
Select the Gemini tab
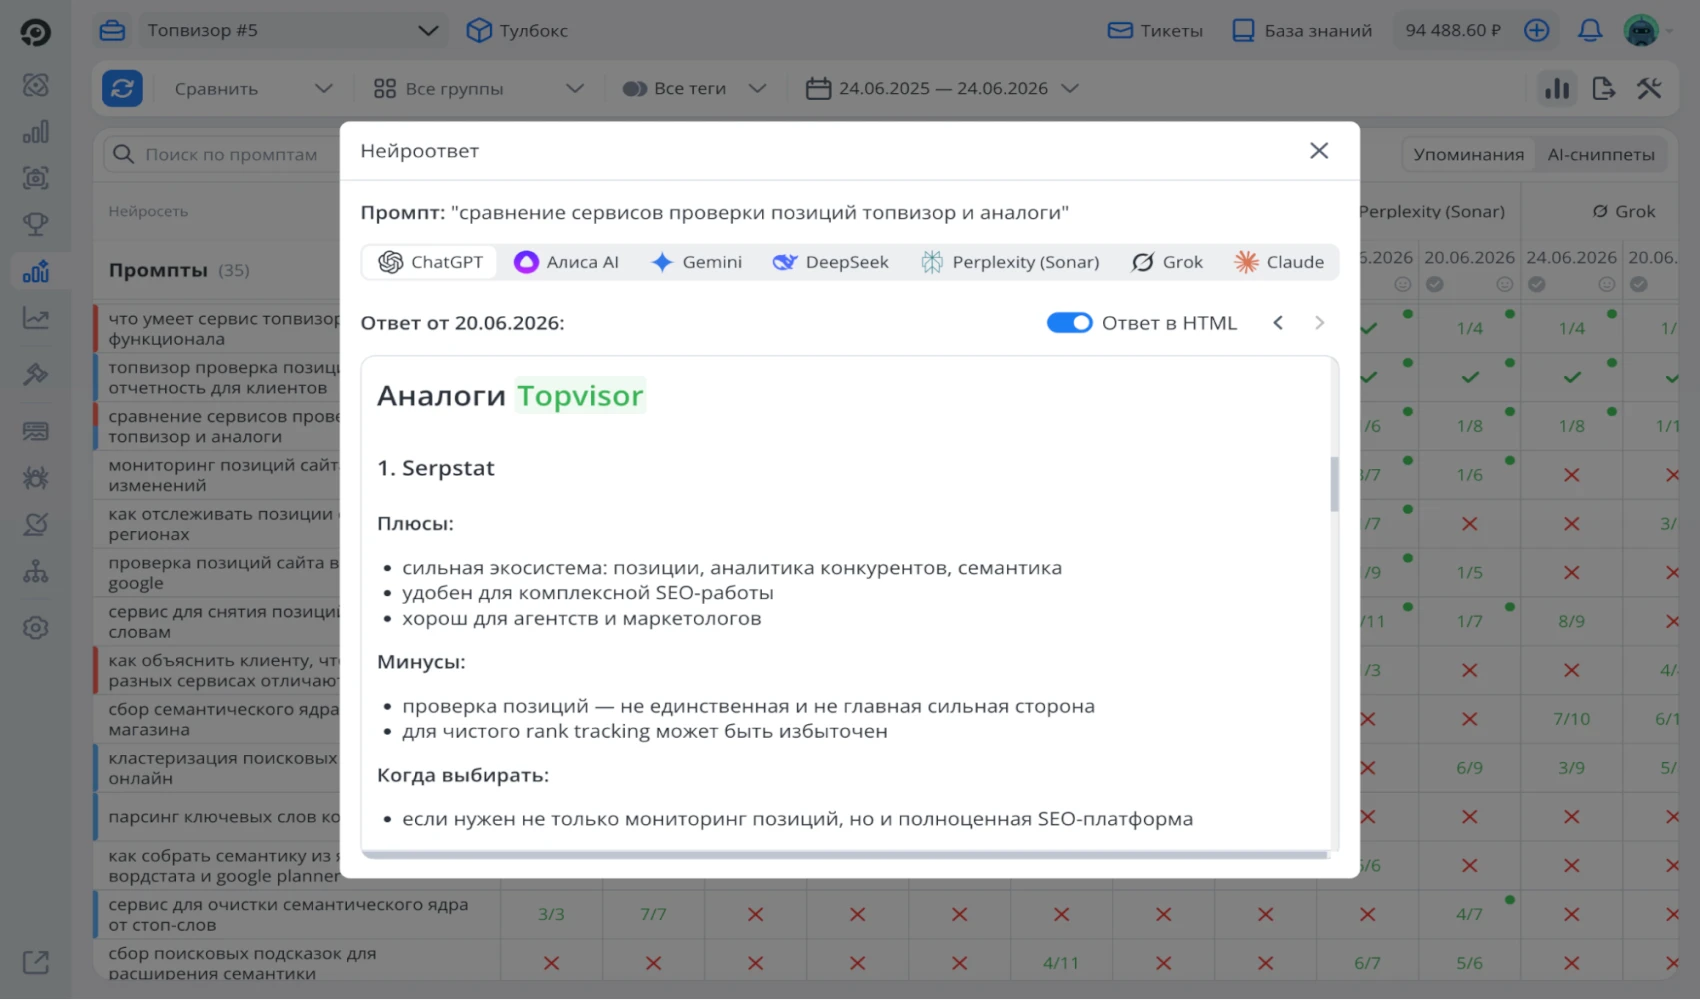[x=696, y=262]
